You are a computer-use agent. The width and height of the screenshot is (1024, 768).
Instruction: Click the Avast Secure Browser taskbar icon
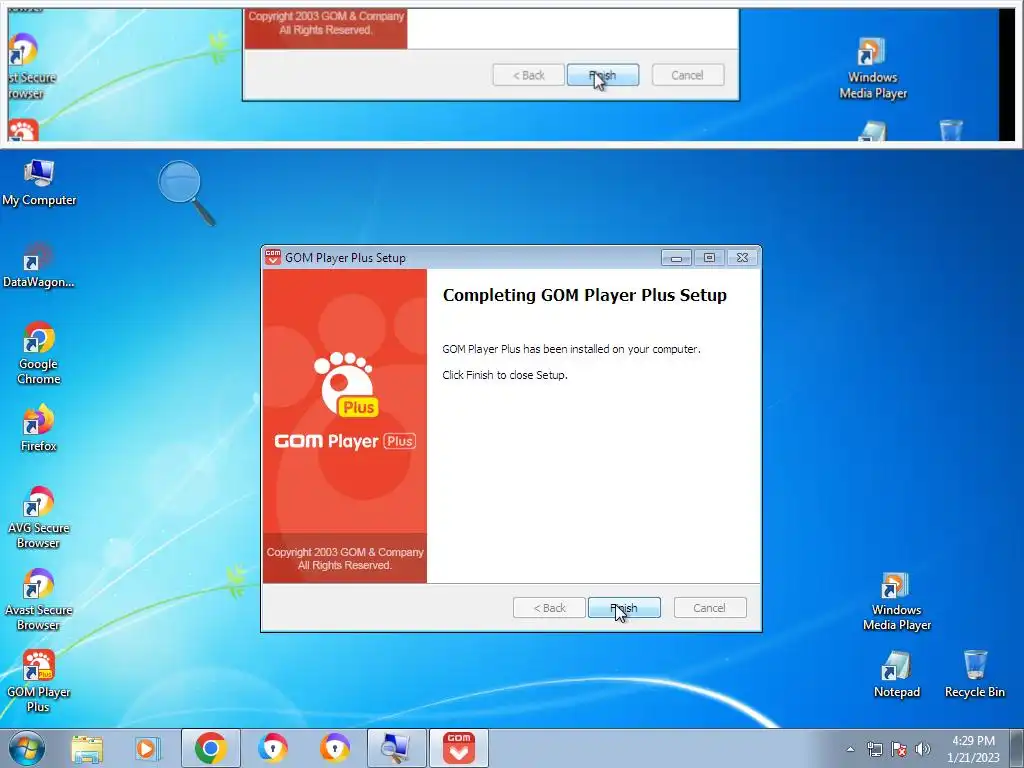334,748
